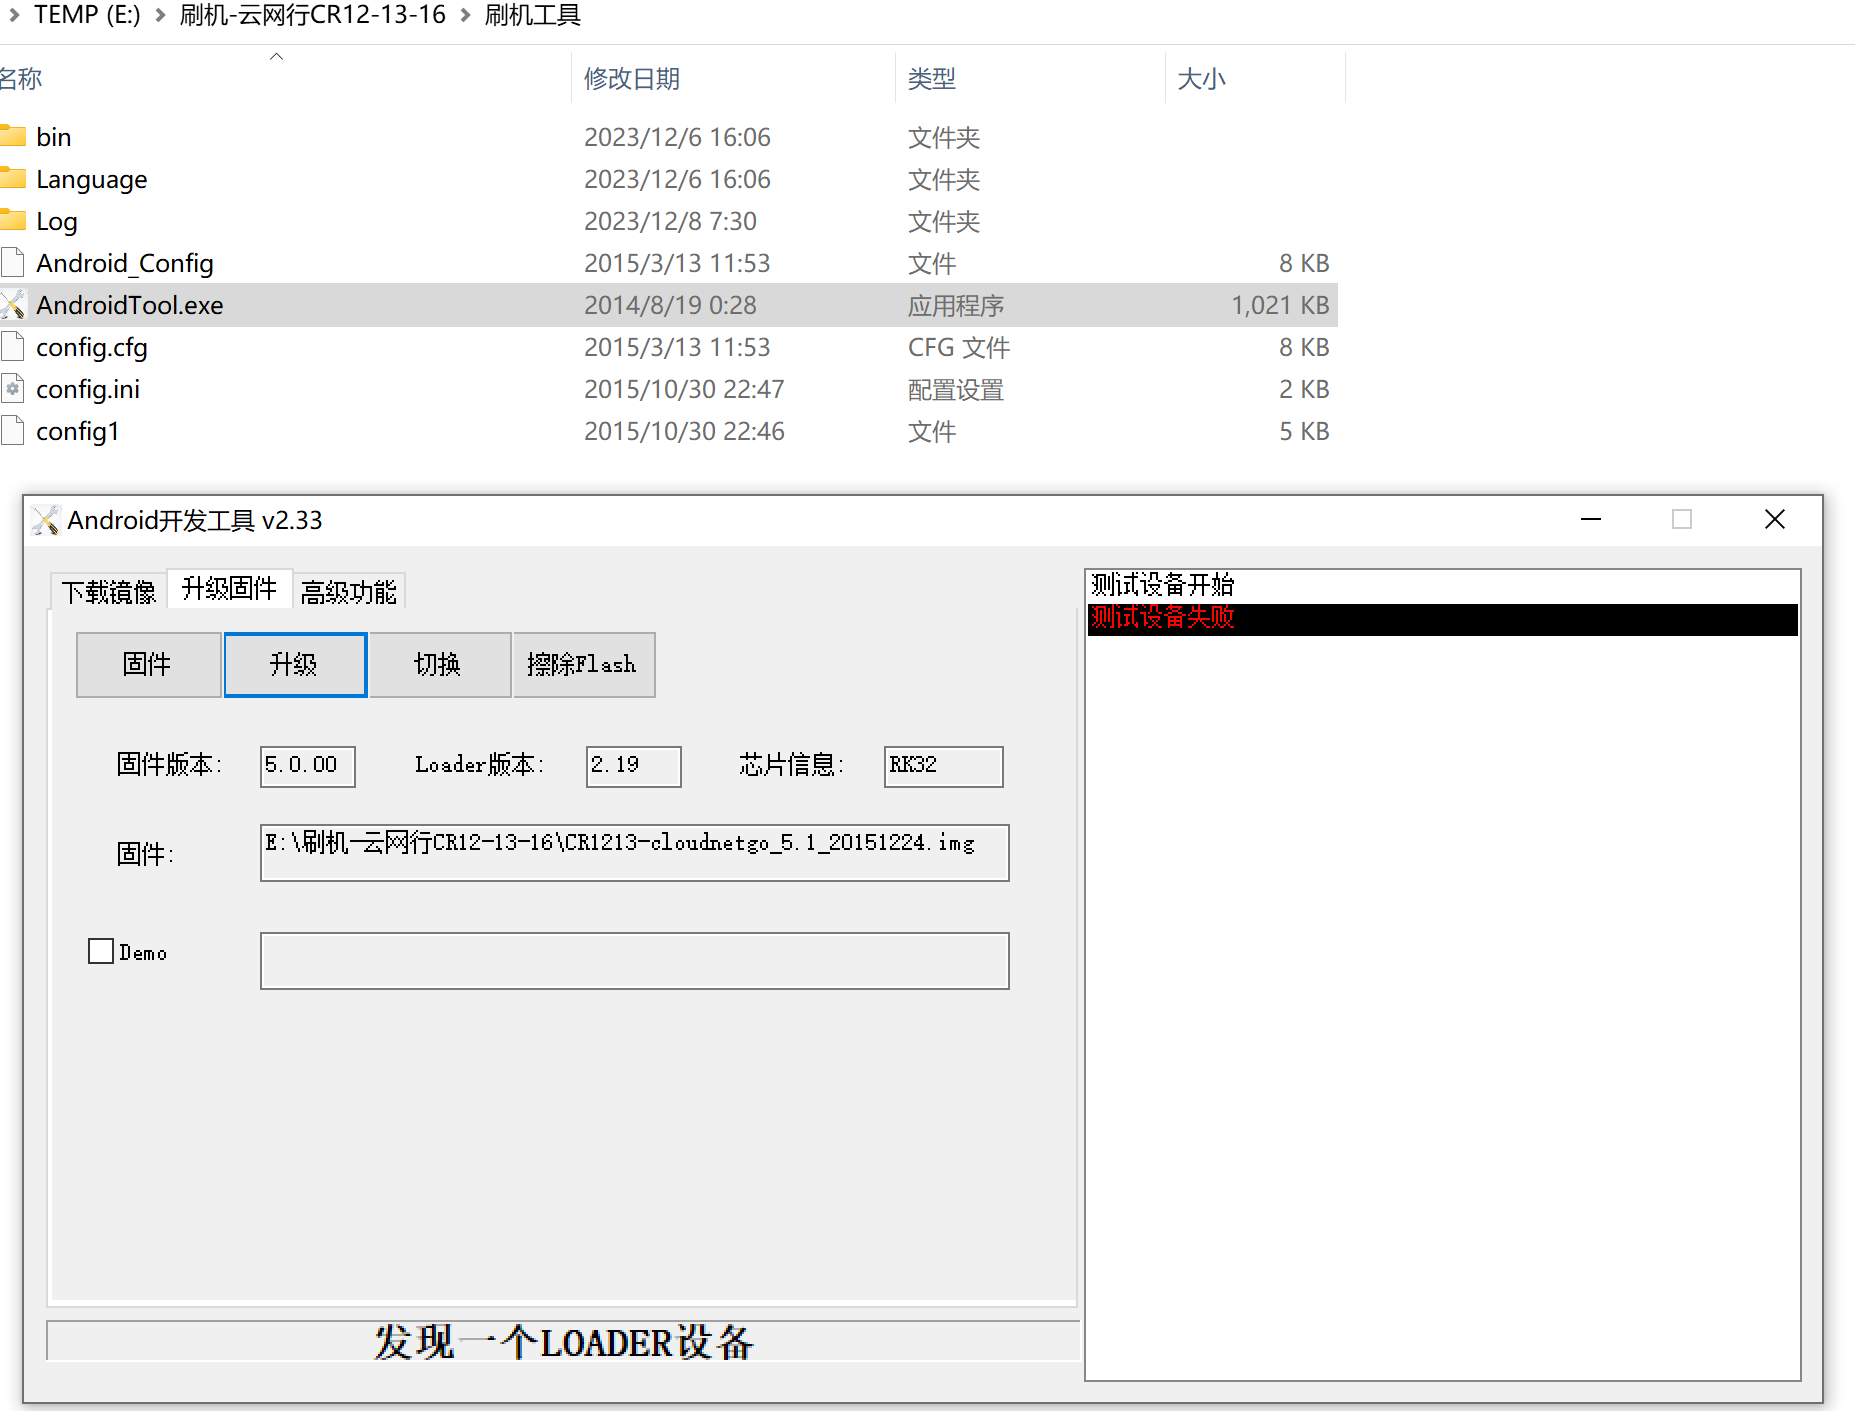Sort files by the 大小 column header
The image size is (1855, 1411).
(1201, 78)
